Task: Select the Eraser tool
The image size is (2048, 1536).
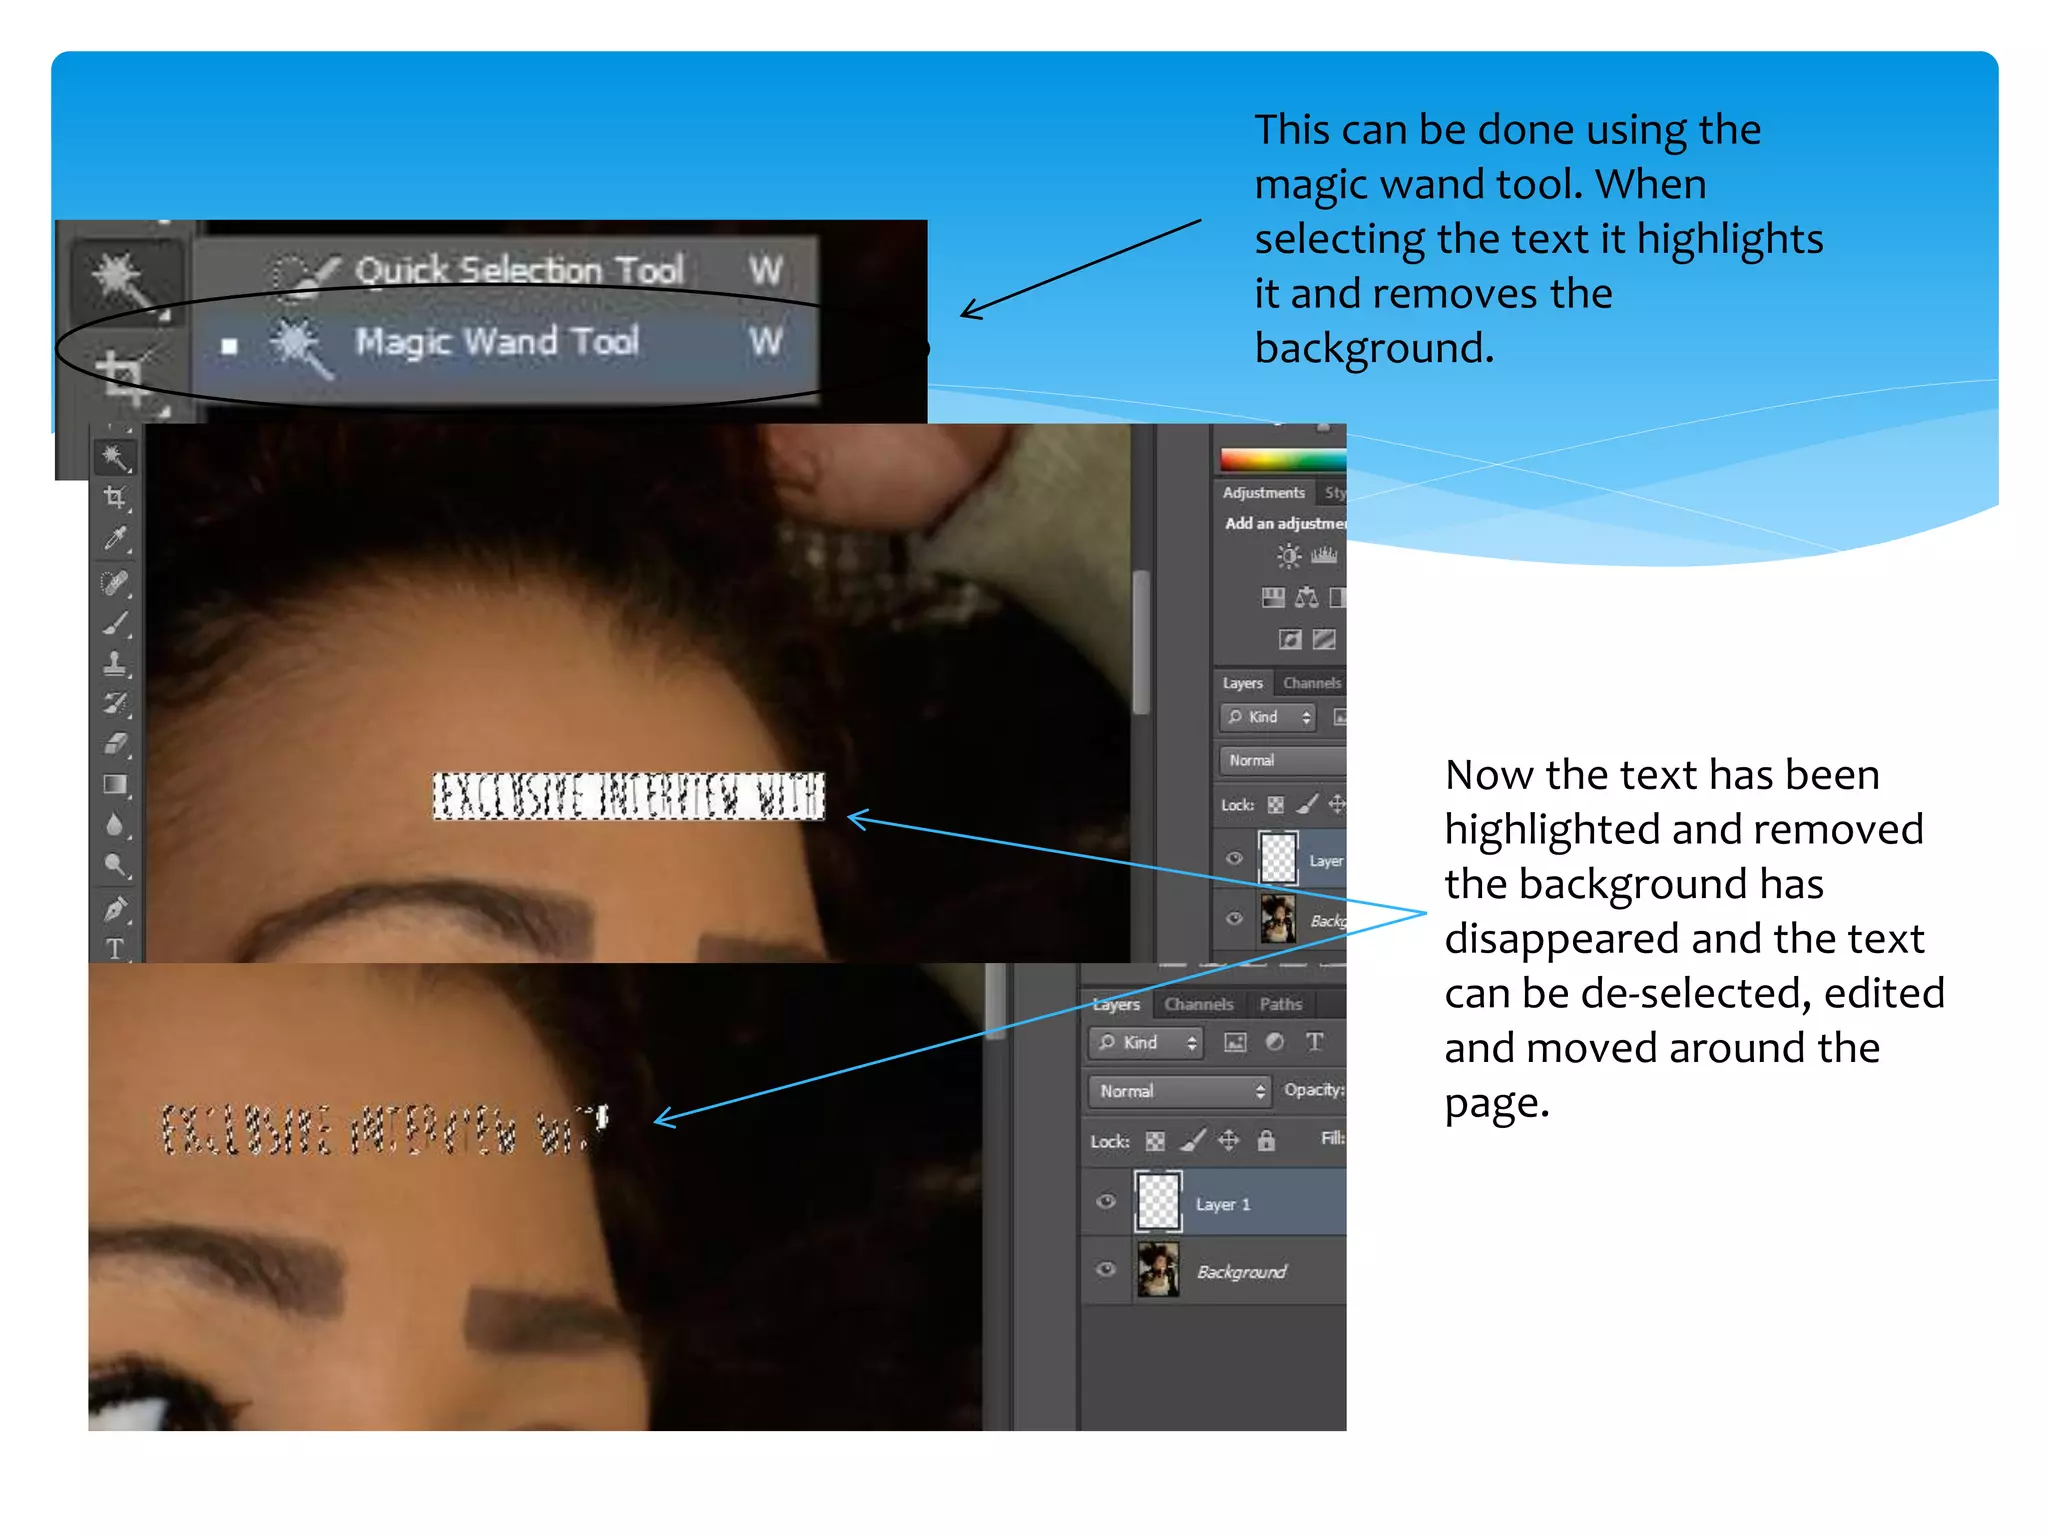Action: click(115, 744)
